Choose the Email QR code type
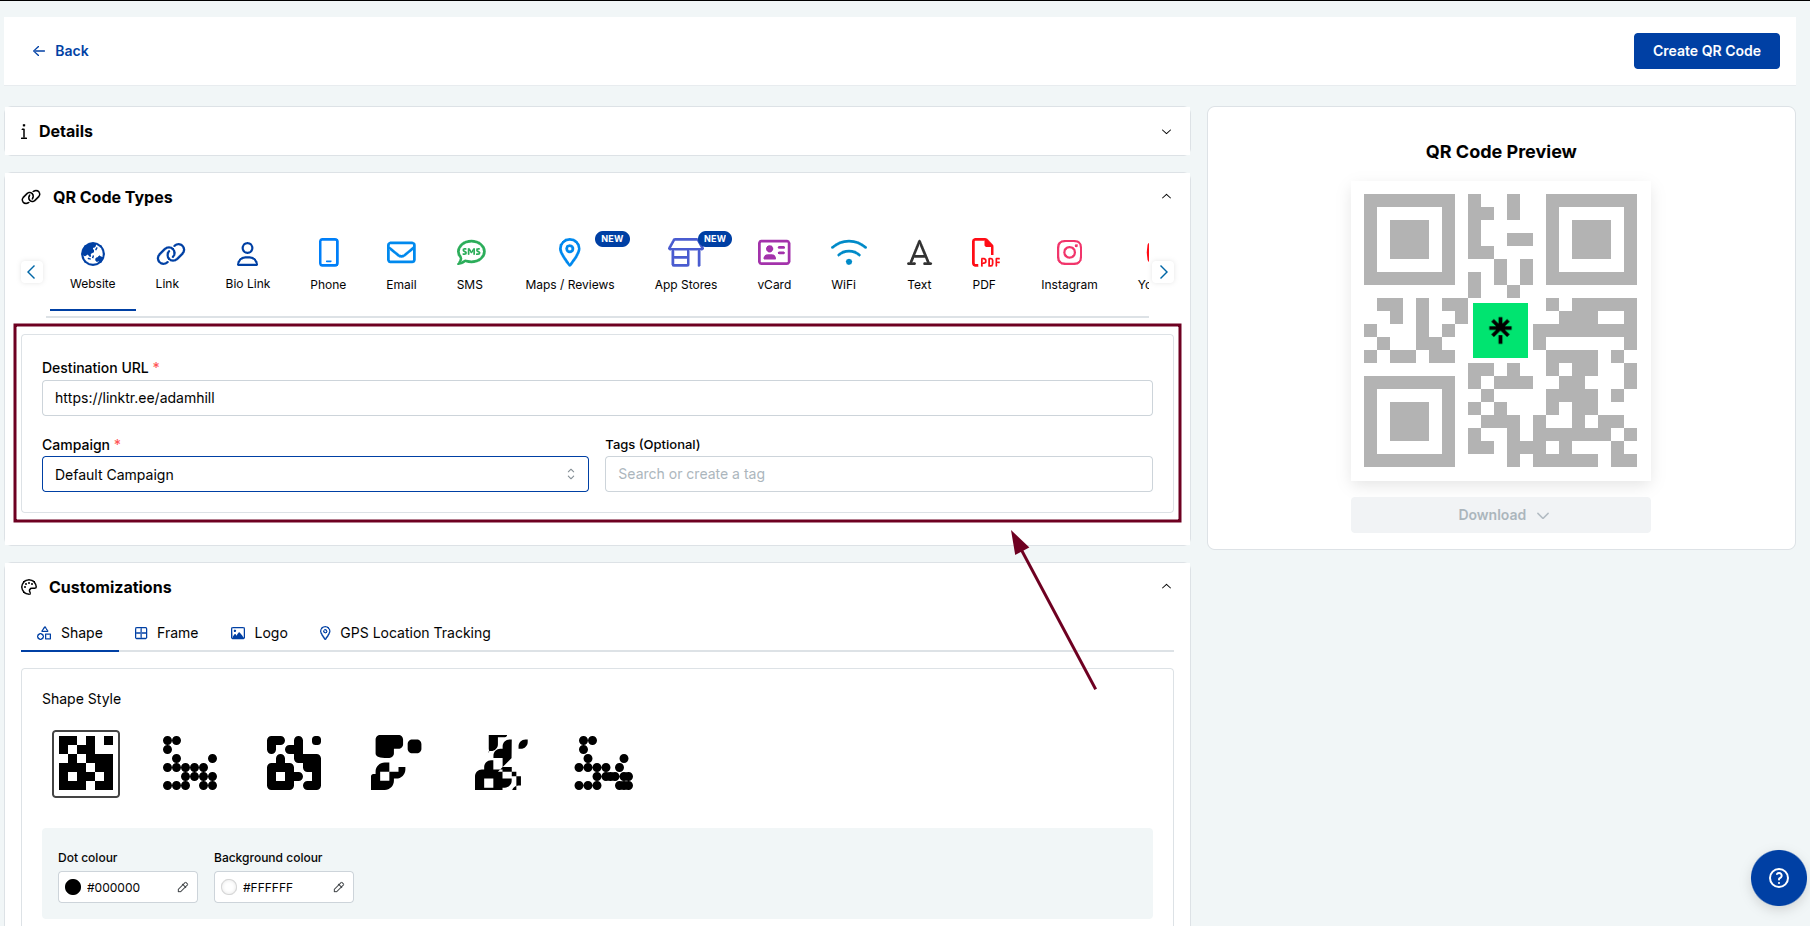This screenshot has height=926, width=1810. pyautogui.click(x=401, y=265)
